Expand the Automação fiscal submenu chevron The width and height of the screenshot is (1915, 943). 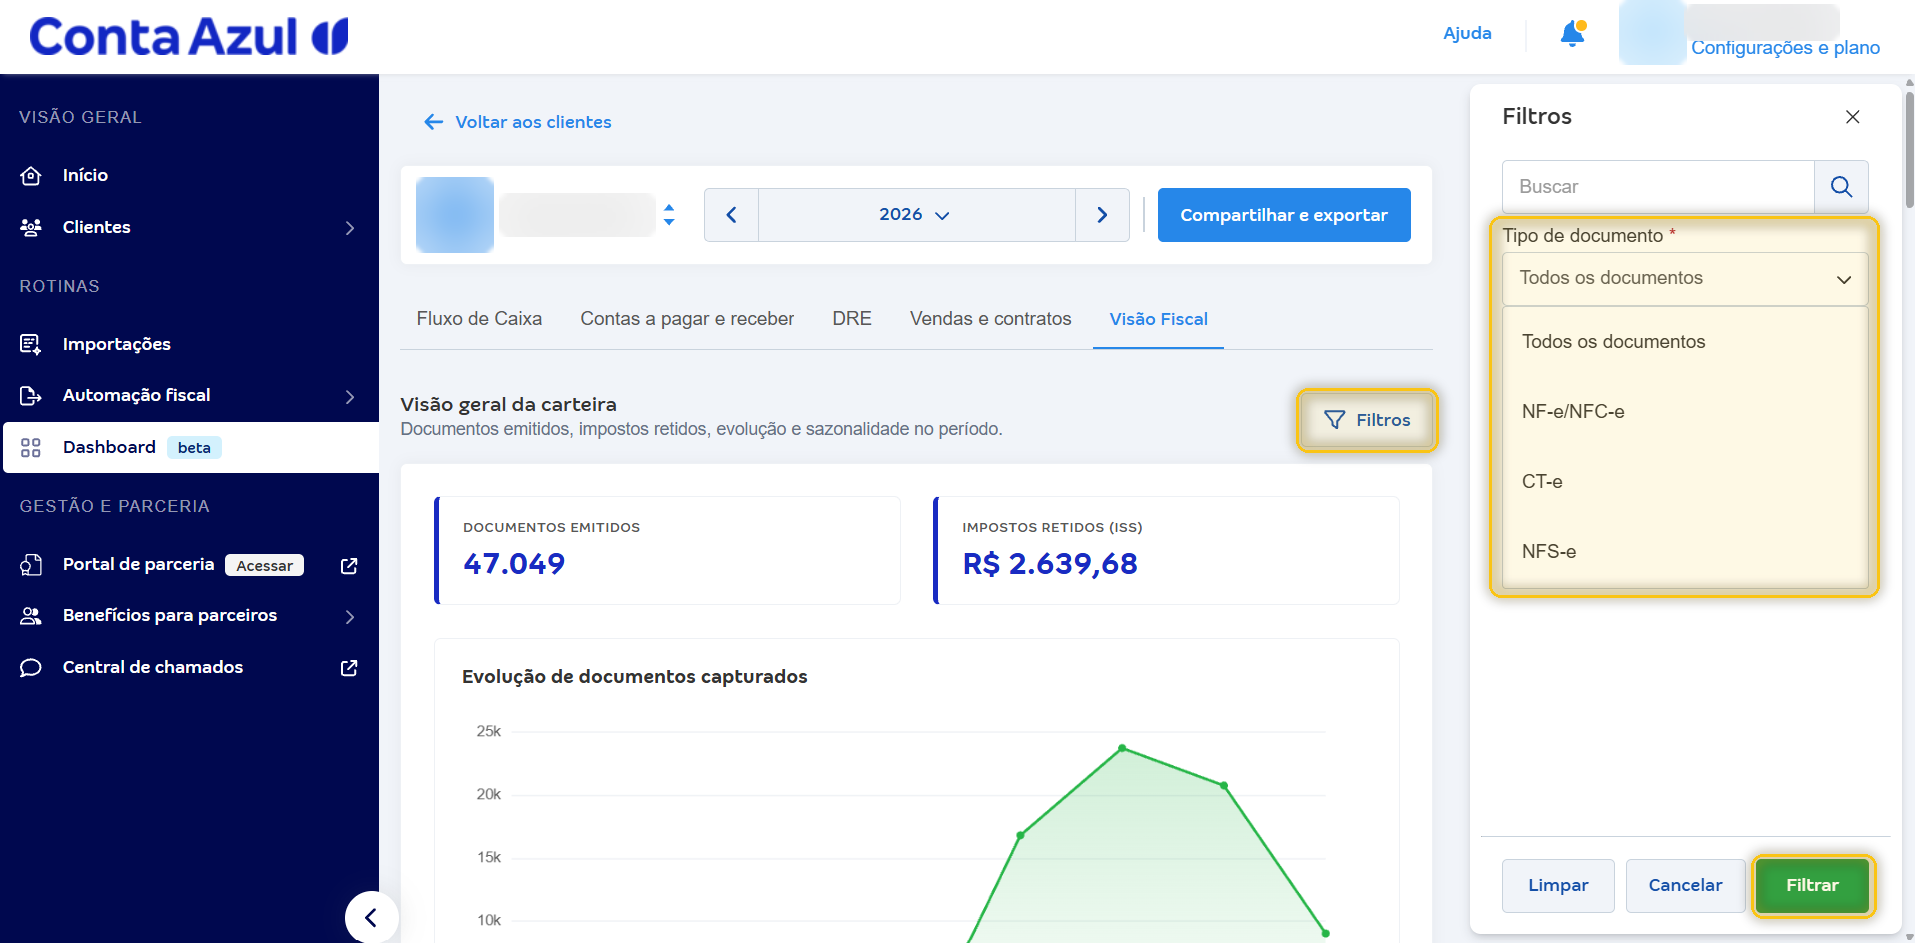point(349,397)
